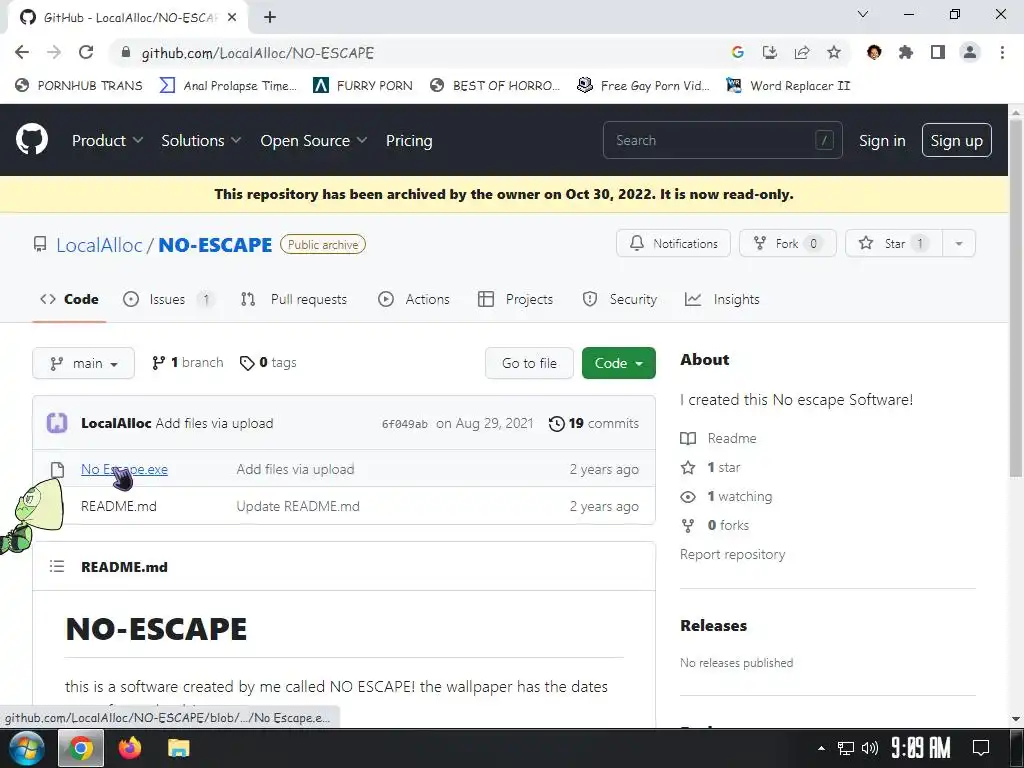Open the Insights tab
1024x768 pixels.
[x=722, y=299]
